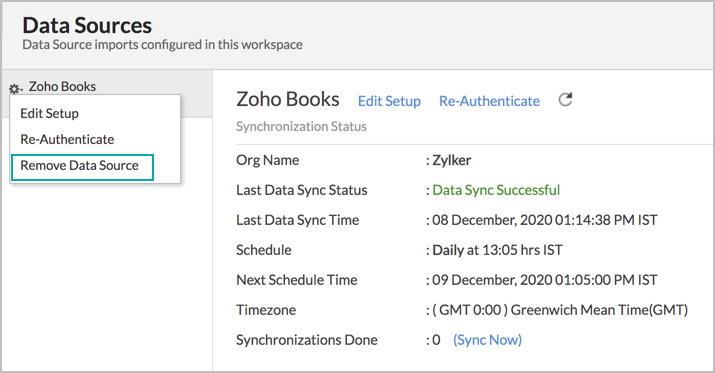The image size is (715, 373).
Task: Select the Synchronization Status label
Action: [301, 126]
